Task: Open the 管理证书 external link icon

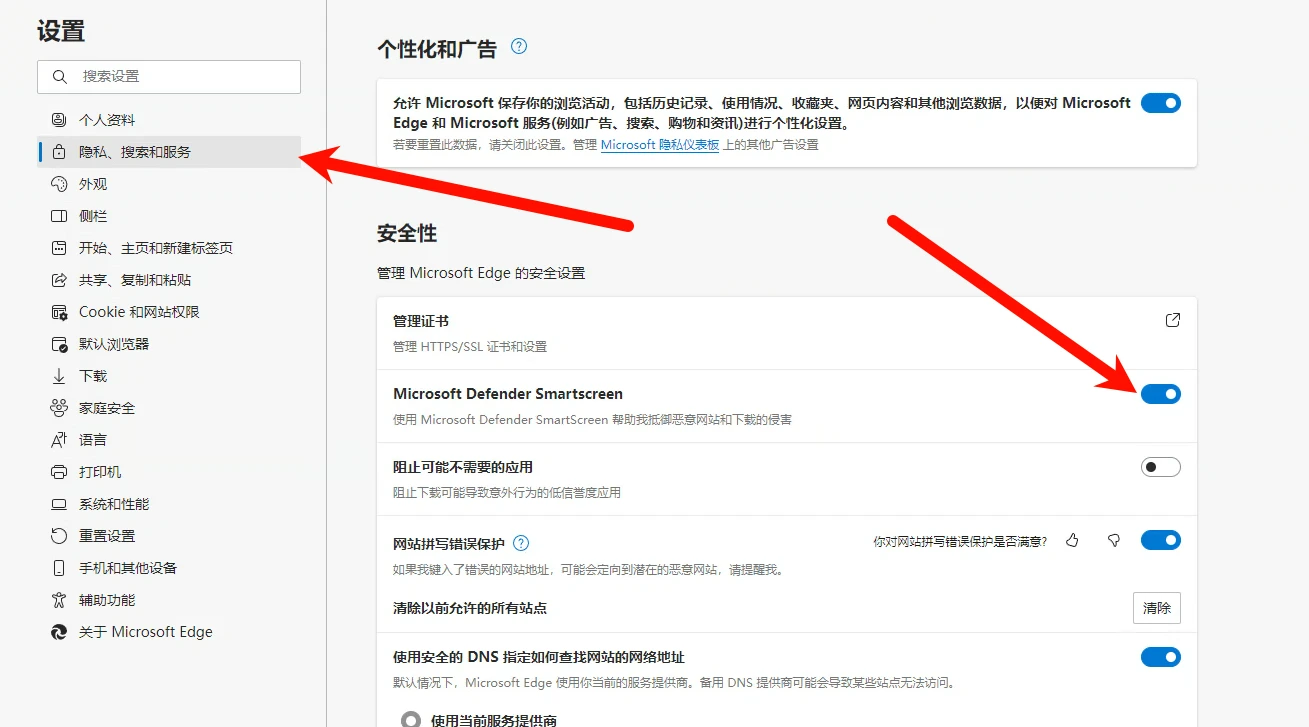Action: pyautogui.click(x=1173, y=320)
